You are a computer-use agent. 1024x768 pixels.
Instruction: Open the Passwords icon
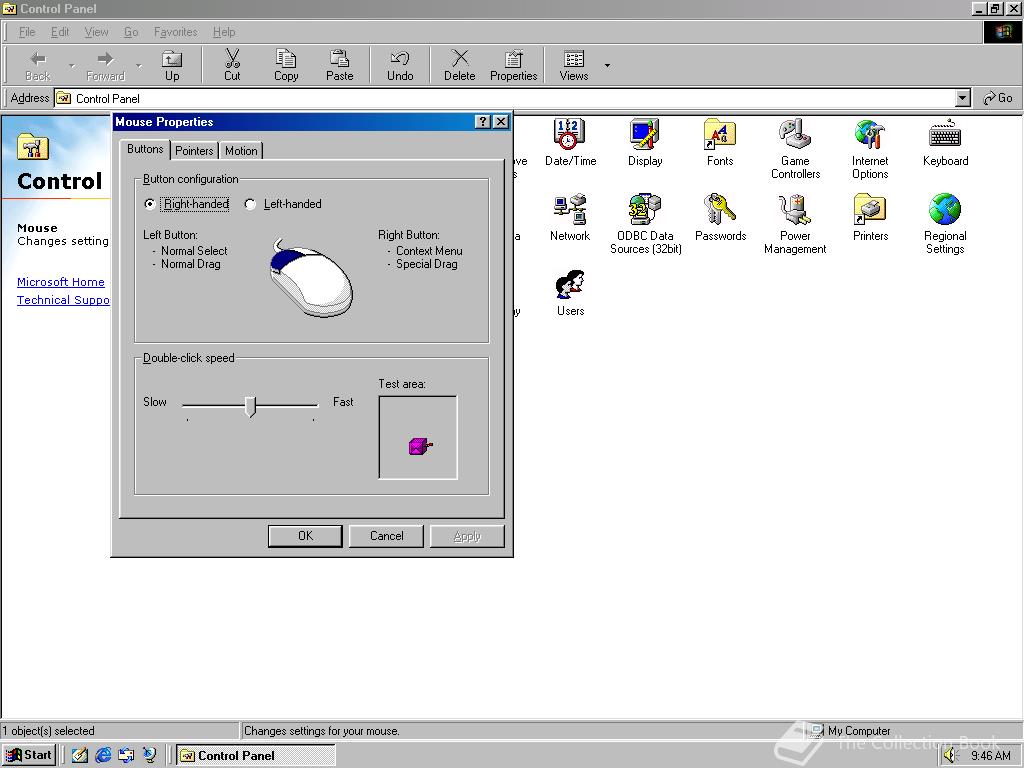coord(720,217)
